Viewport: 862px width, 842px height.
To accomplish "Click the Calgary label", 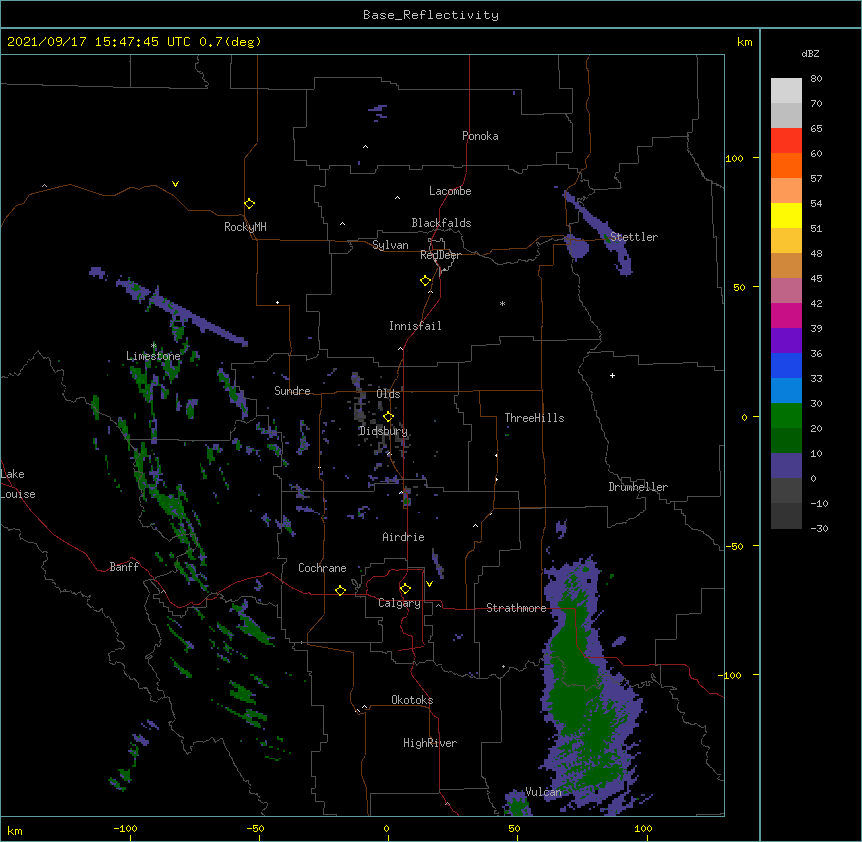I will tap(399, 603).
